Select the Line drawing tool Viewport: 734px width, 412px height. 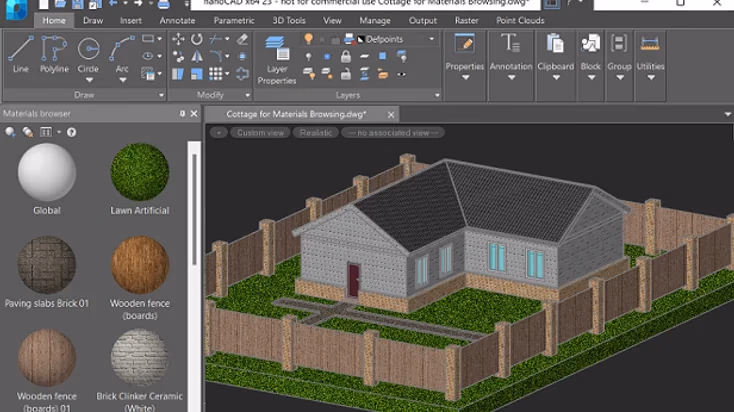(x=21, y=54)
